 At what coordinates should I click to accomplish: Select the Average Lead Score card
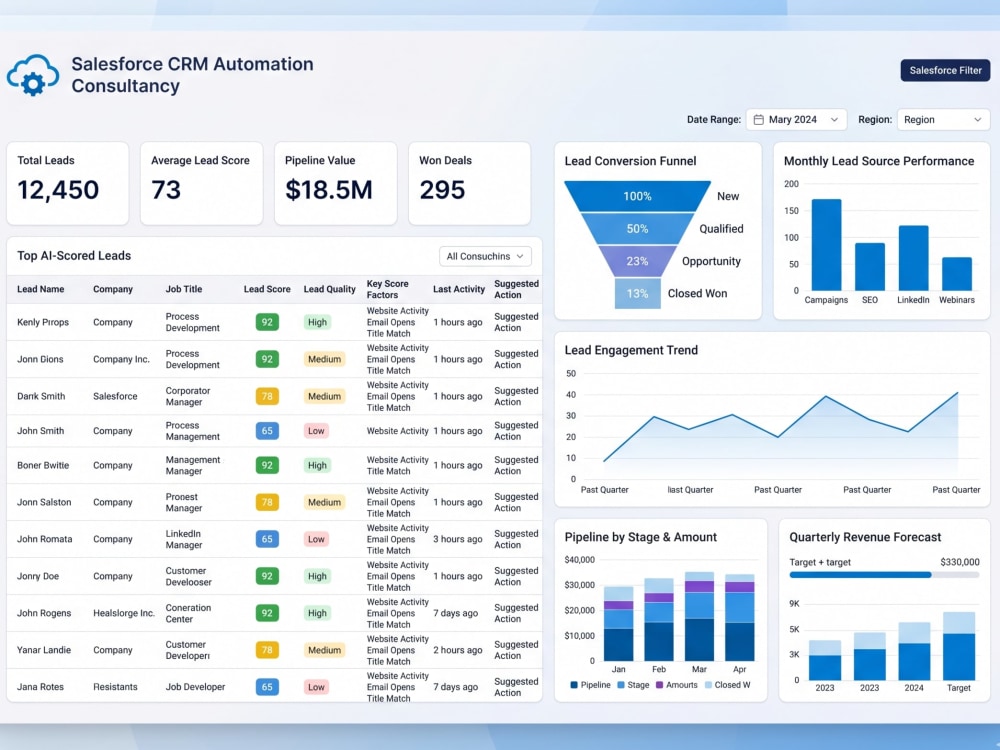[202, 183]
